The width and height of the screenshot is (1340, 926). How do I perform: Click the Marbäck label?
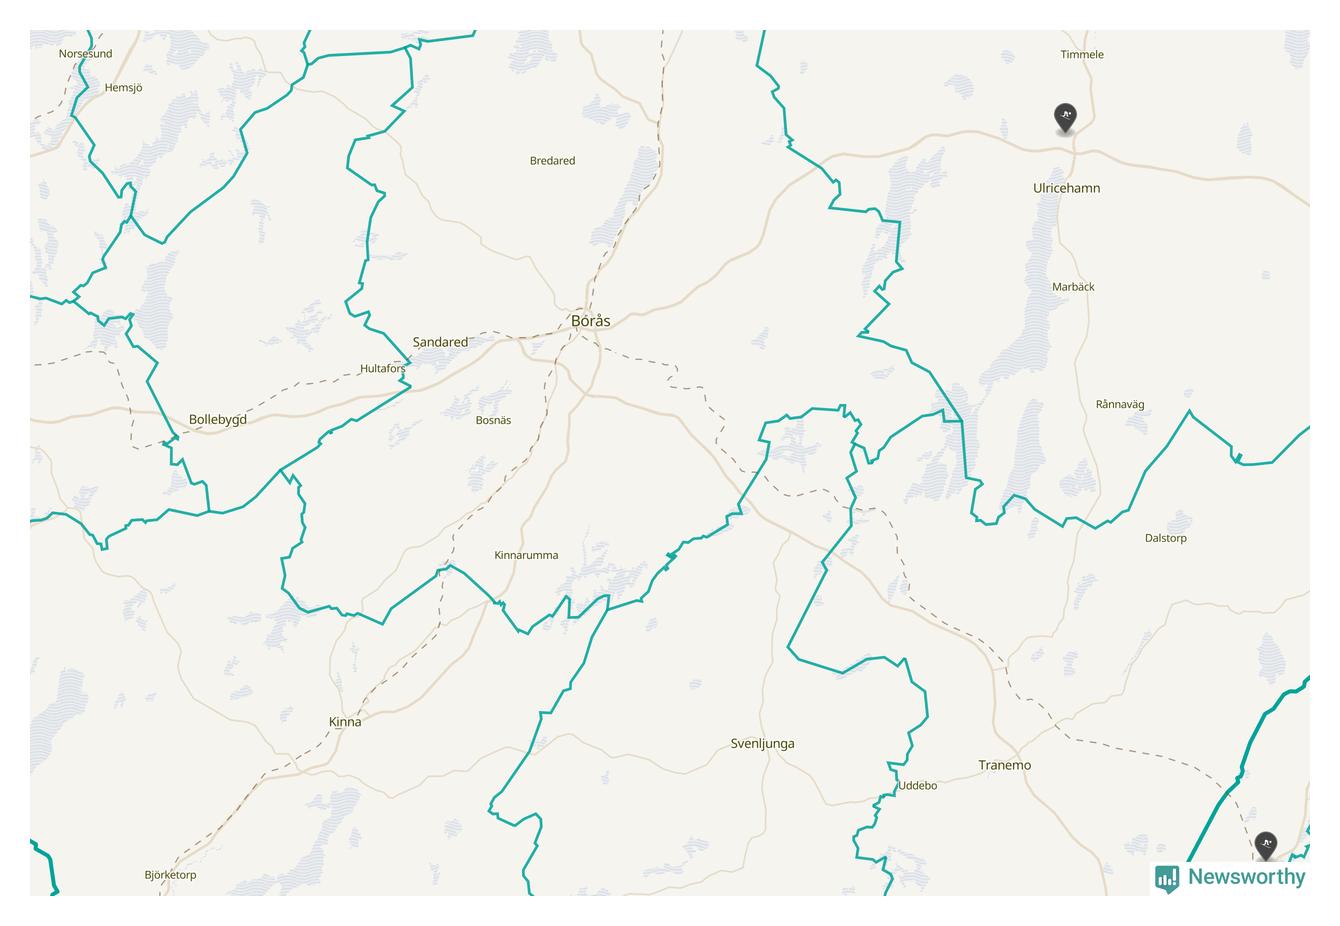pos(1073,287)
